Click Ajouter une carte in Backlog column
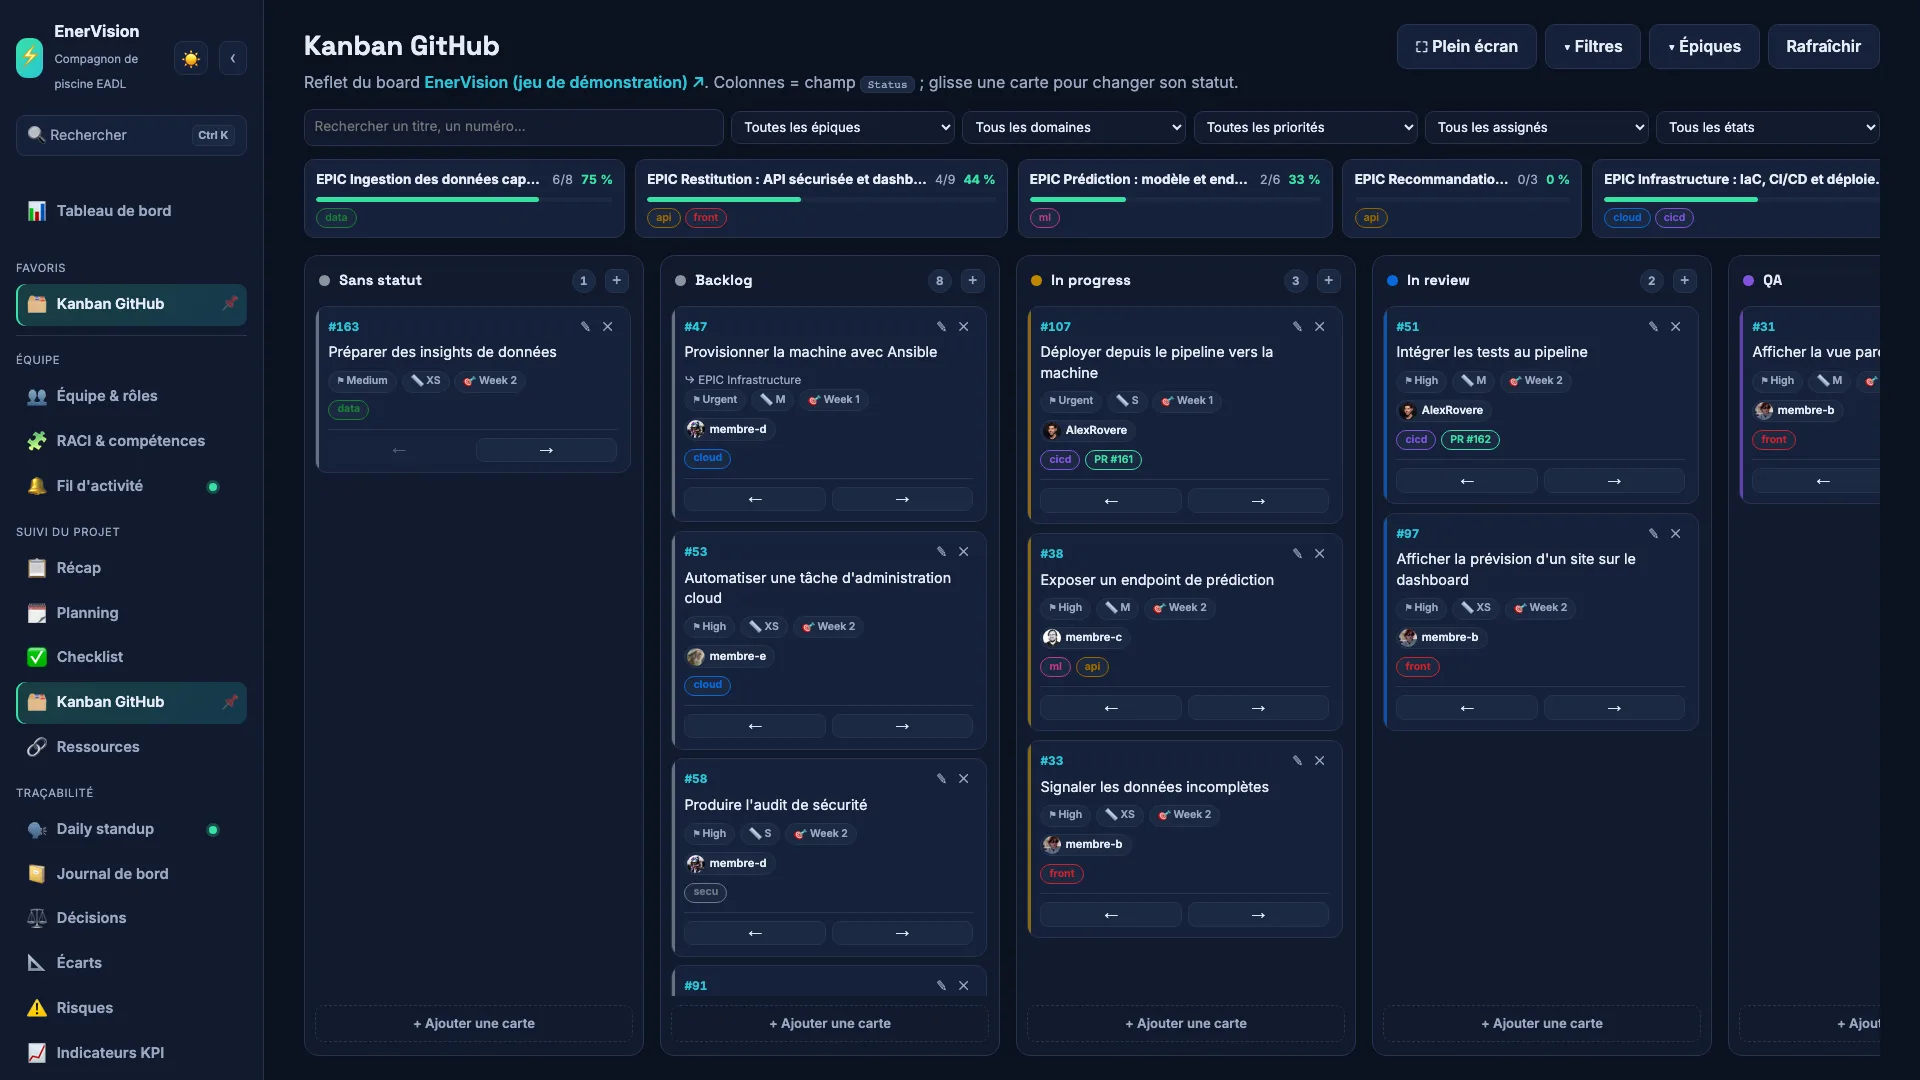Image resolution: width=1920 pixels, height=1080 pixels. pos(829,1023)
